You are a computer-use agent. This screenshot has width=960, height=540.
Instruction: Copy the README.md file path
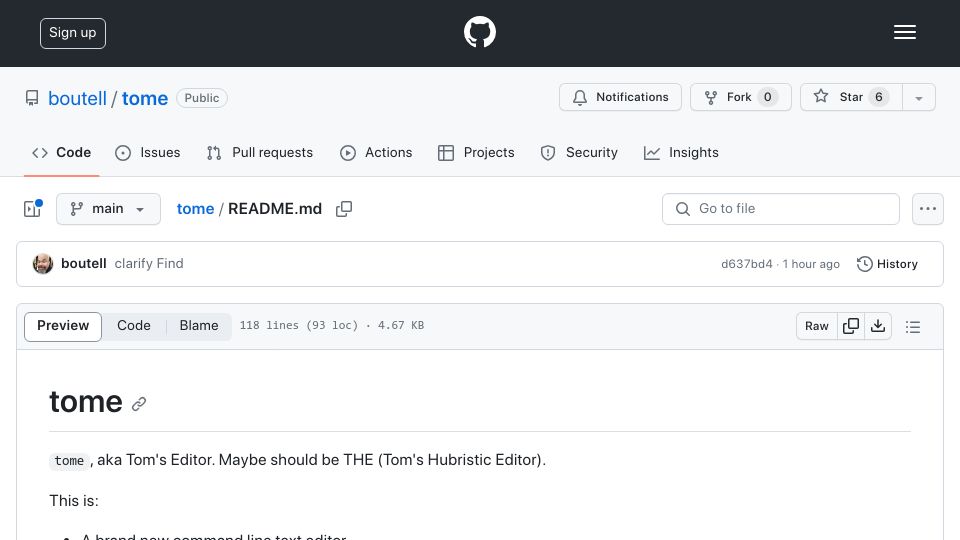[344, 209]
